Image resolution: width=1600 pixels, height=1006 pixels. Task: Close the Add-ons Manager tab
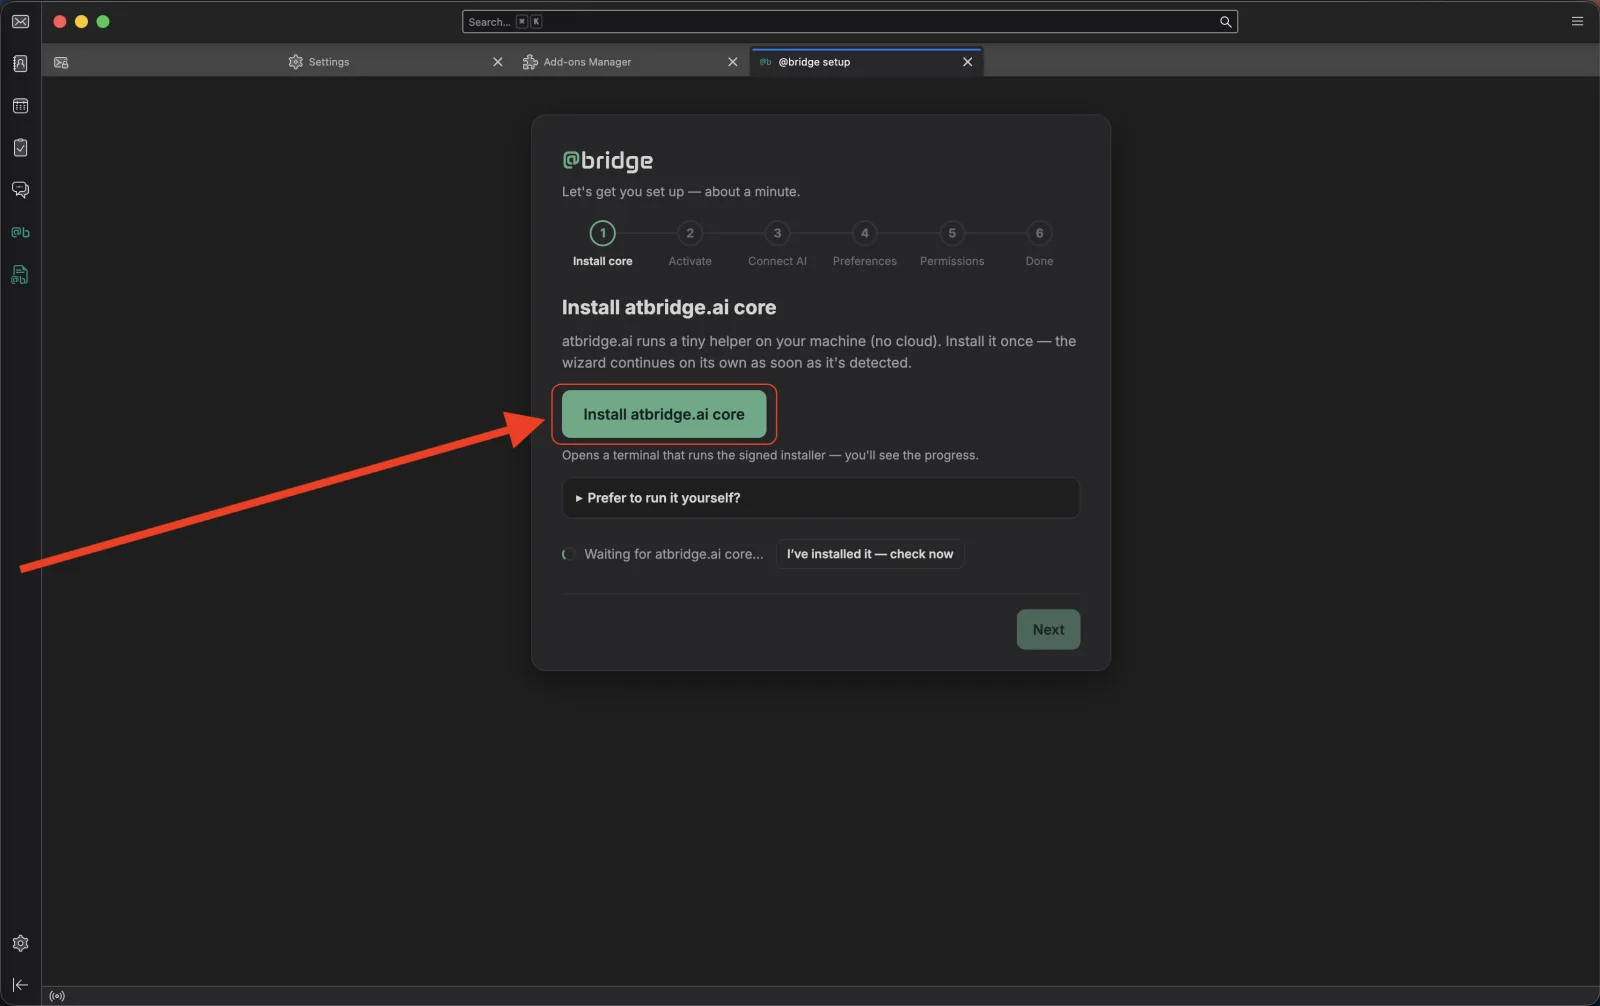733,62
